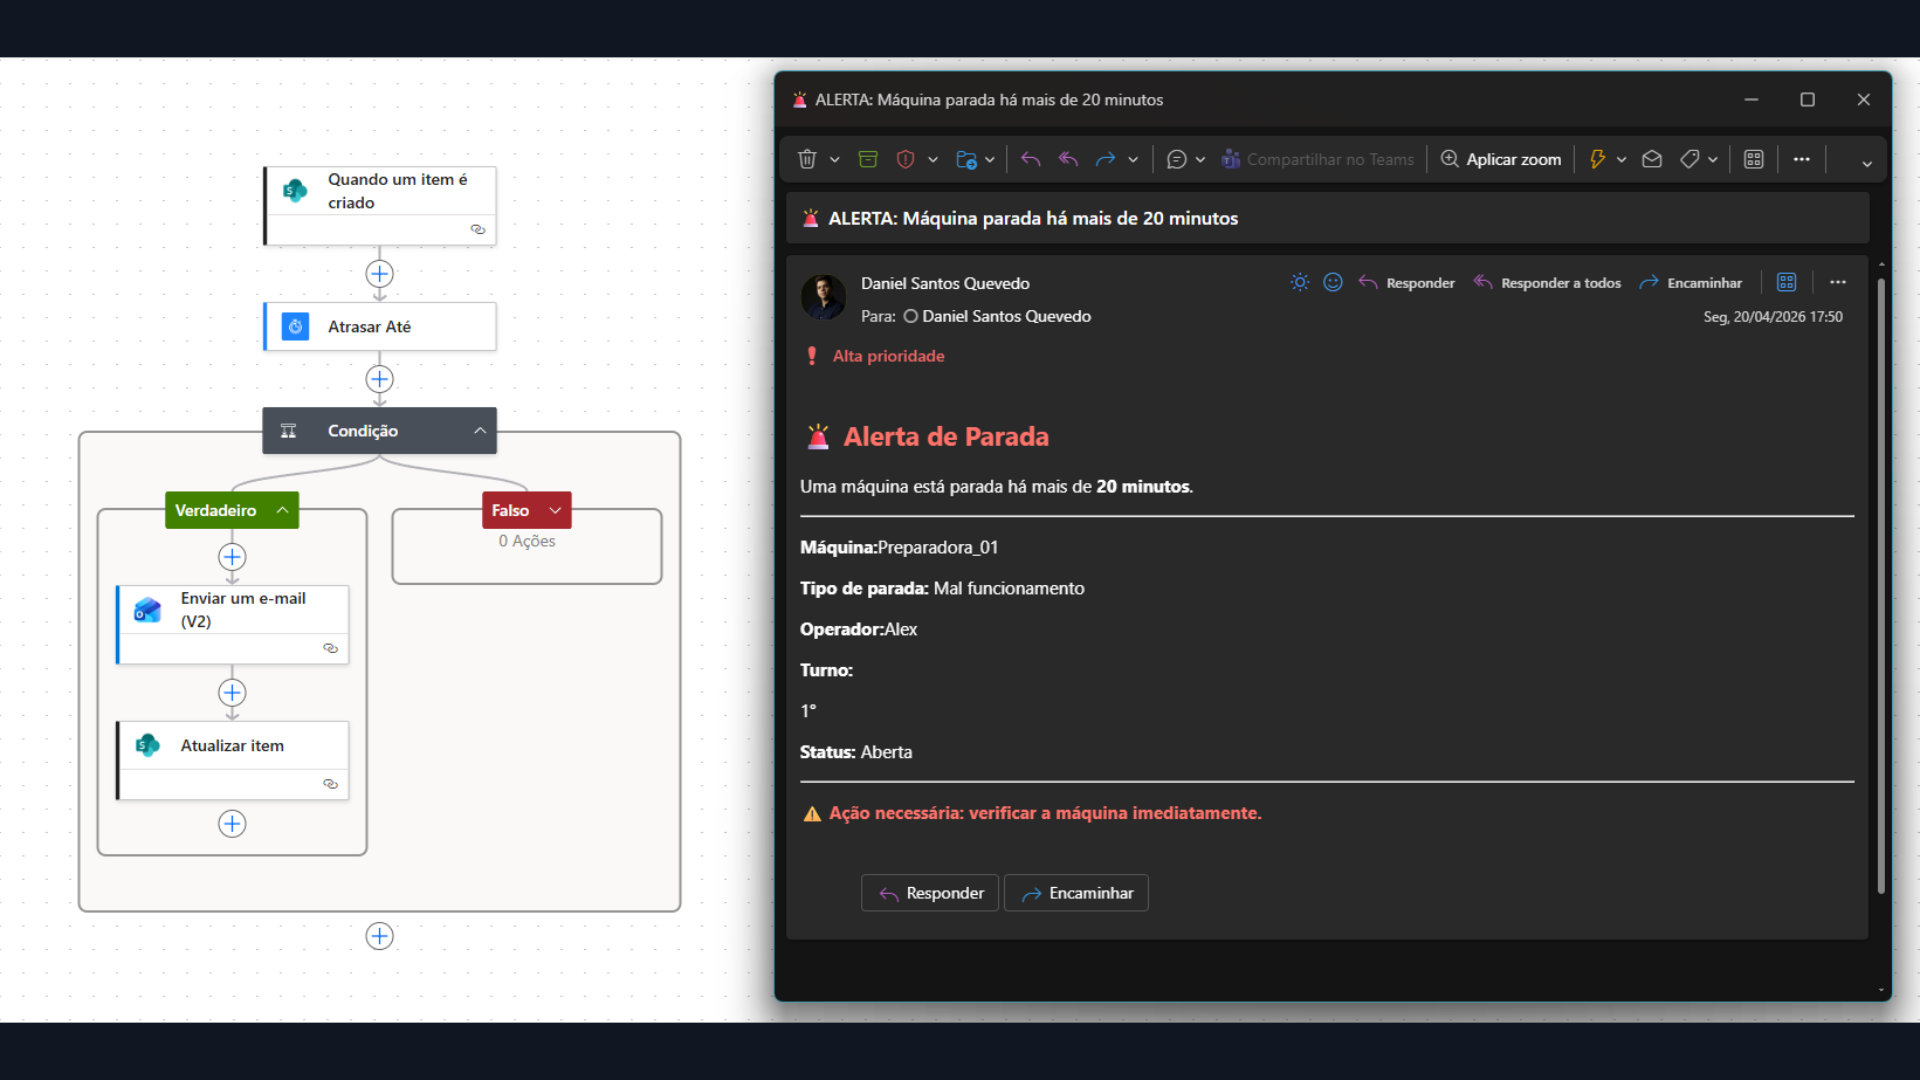The image size is (1920, 1080).
Task: Undo the last action
Action: (1031, 159)
